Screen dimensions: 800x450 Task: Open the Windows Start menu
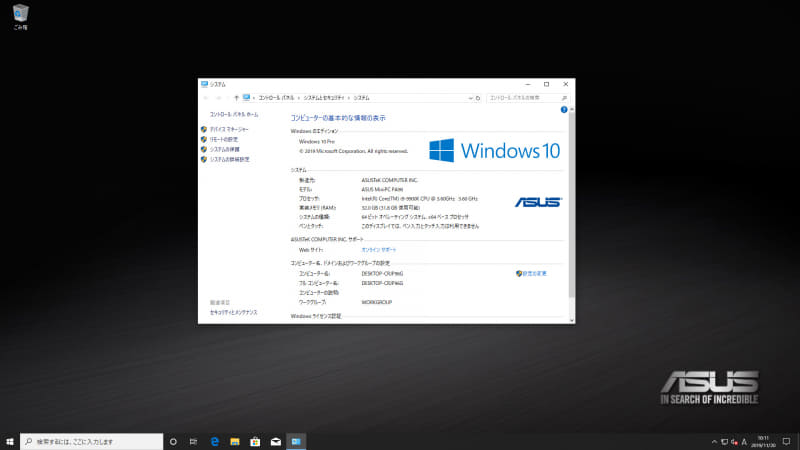pyautogui.click(x=10, y=442)
